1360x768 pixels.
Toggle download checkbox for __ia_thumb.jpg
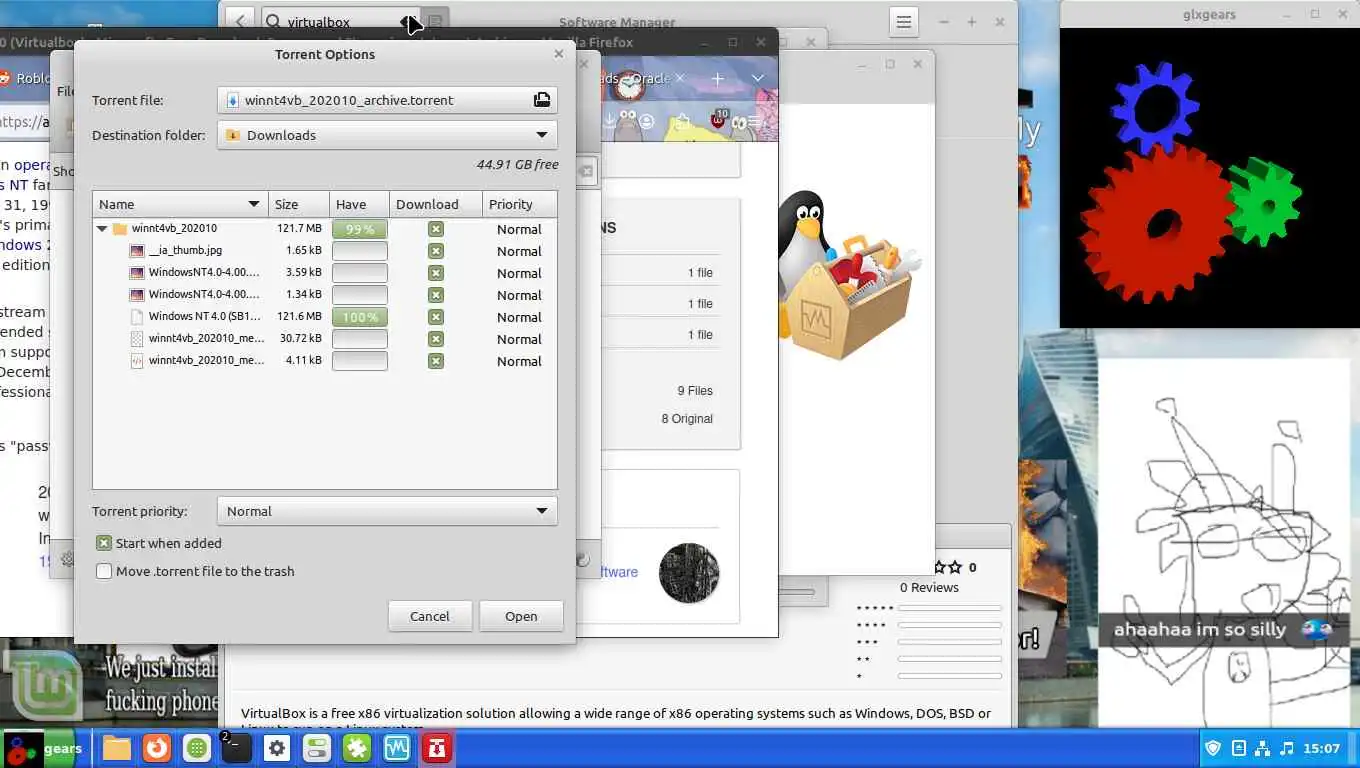click(435, 251)
